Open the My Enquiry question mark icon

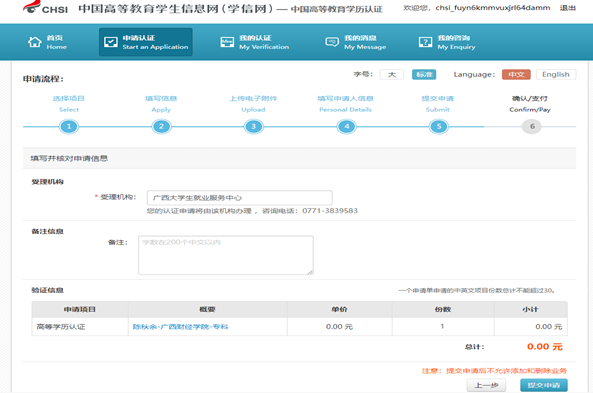click(425, 42)
